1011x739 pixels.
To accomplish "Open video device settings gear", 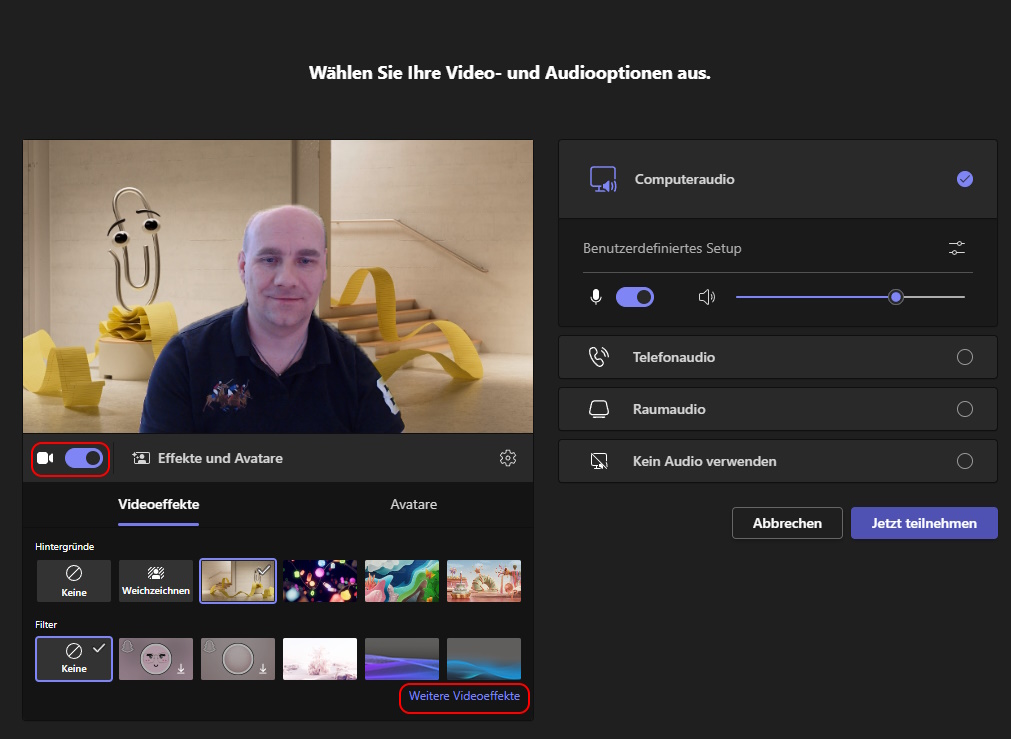I will pyautogui.click(x=508, y=458).
